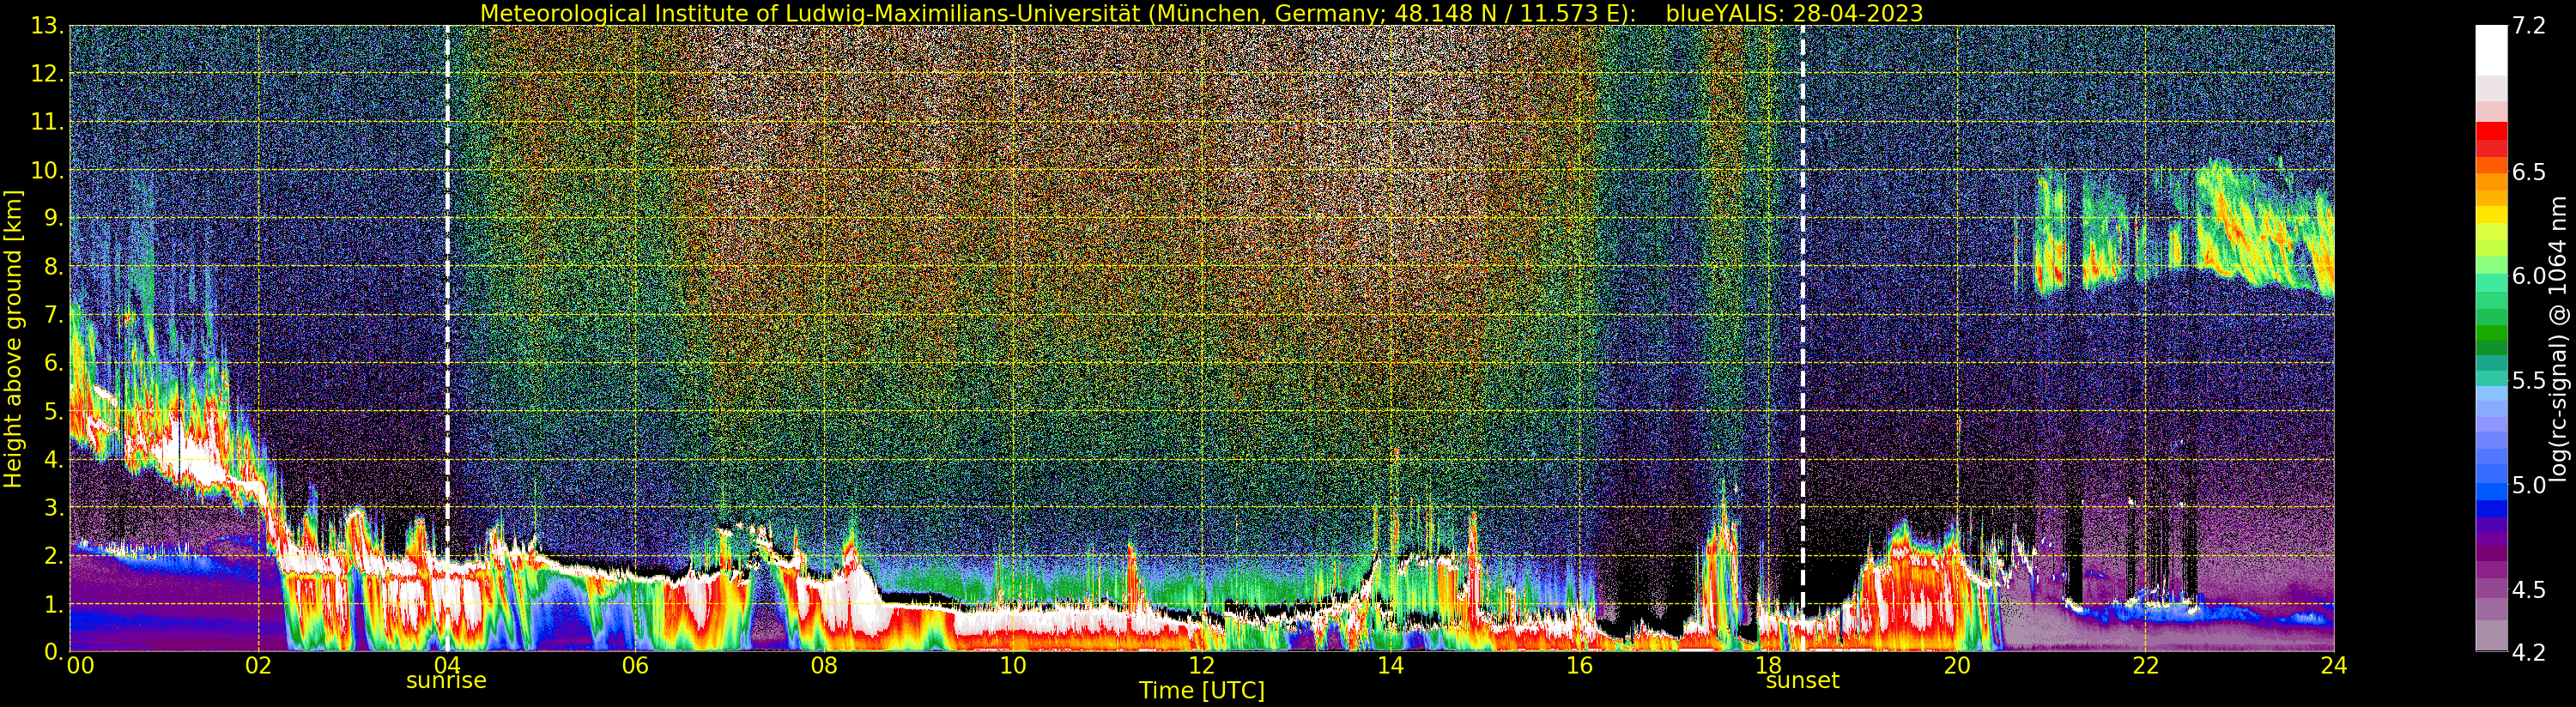Click the colorbar tick label 6.5
Image resolution: width=2576 pixels, height=707 pixels.
[x=2529, y=172]
